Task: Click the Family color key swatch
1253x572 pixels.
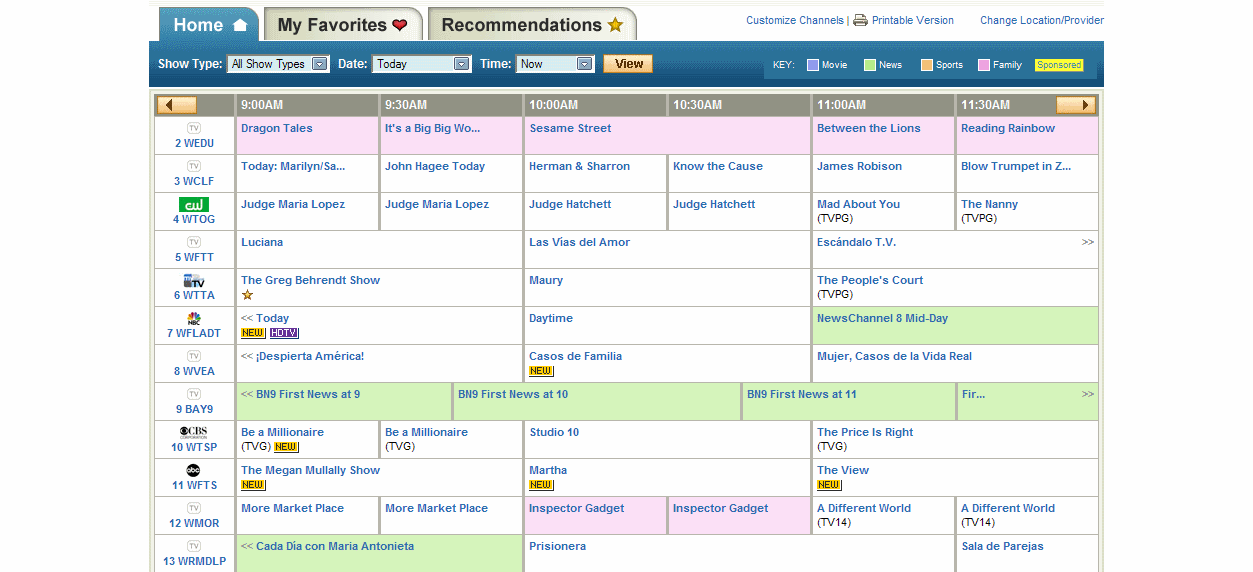Action: 984,65
